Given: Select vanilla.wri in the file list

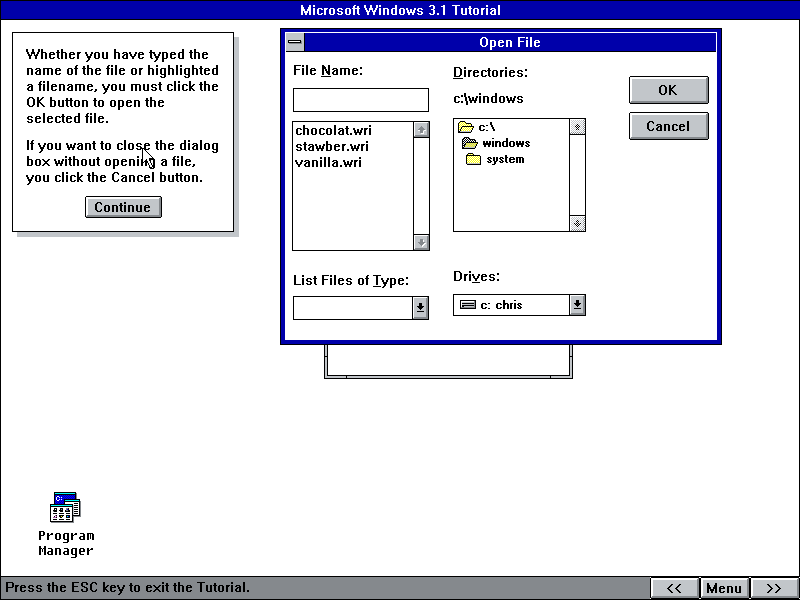Looking at the screenshot, I should 329,162.
